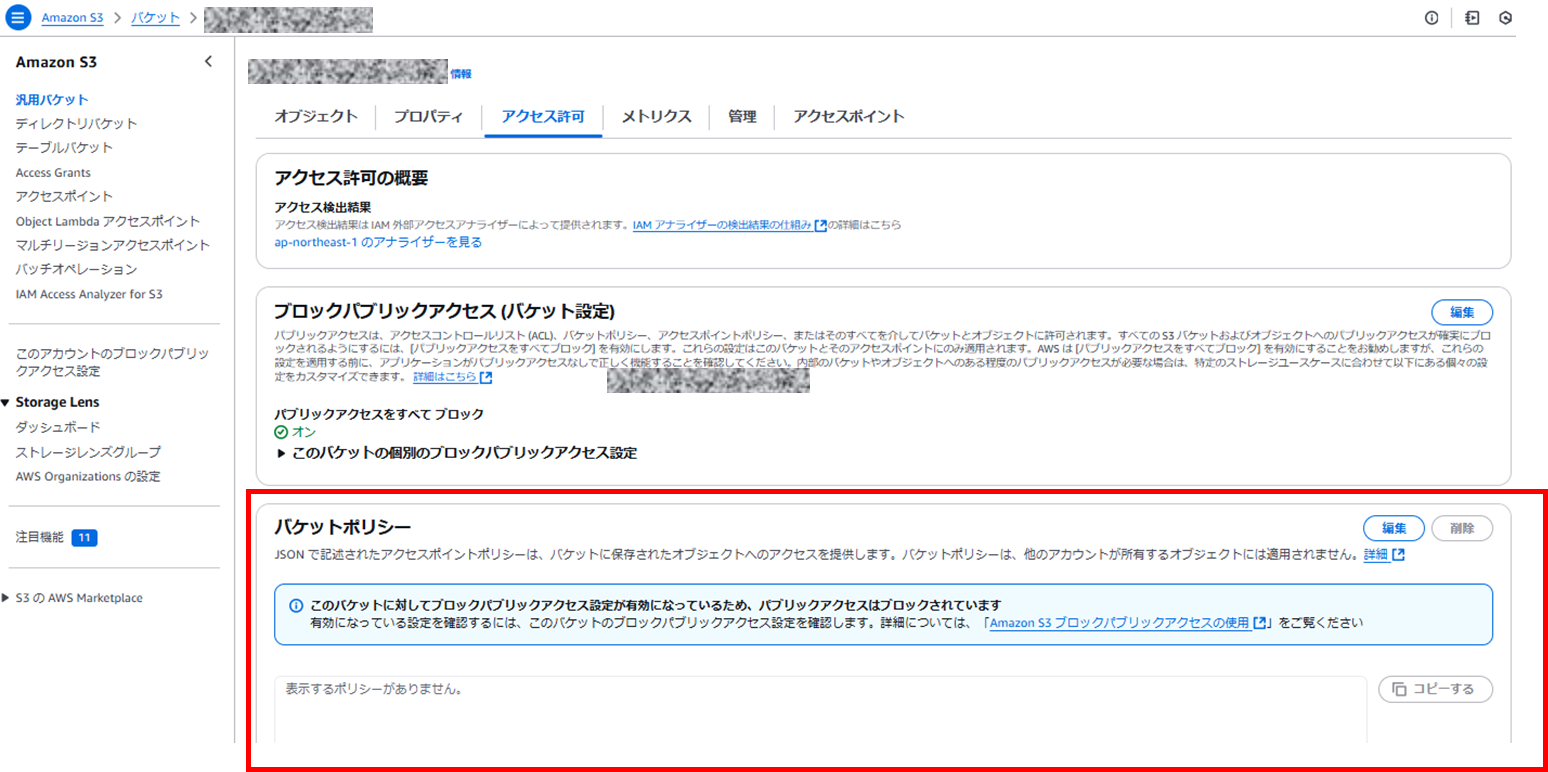Expand このバケットの個別のブロックパブリックアクセス設定
The height and width of the screenshot is (772, 1548).
tap(456, 453)
